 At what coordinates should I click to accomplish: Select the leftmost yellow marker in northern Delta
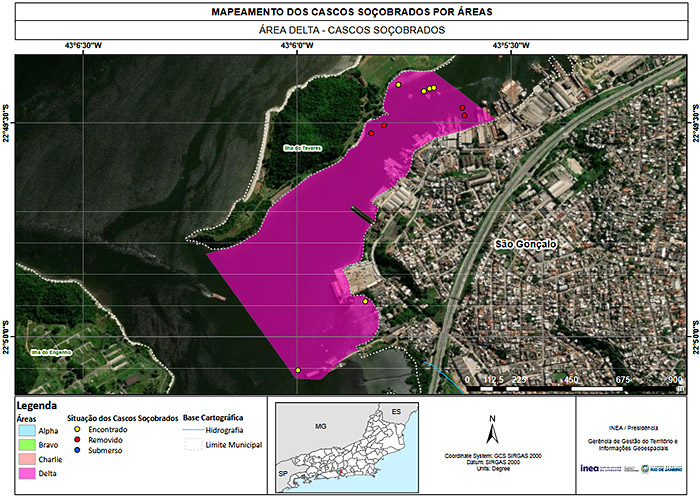click(398, 85)
